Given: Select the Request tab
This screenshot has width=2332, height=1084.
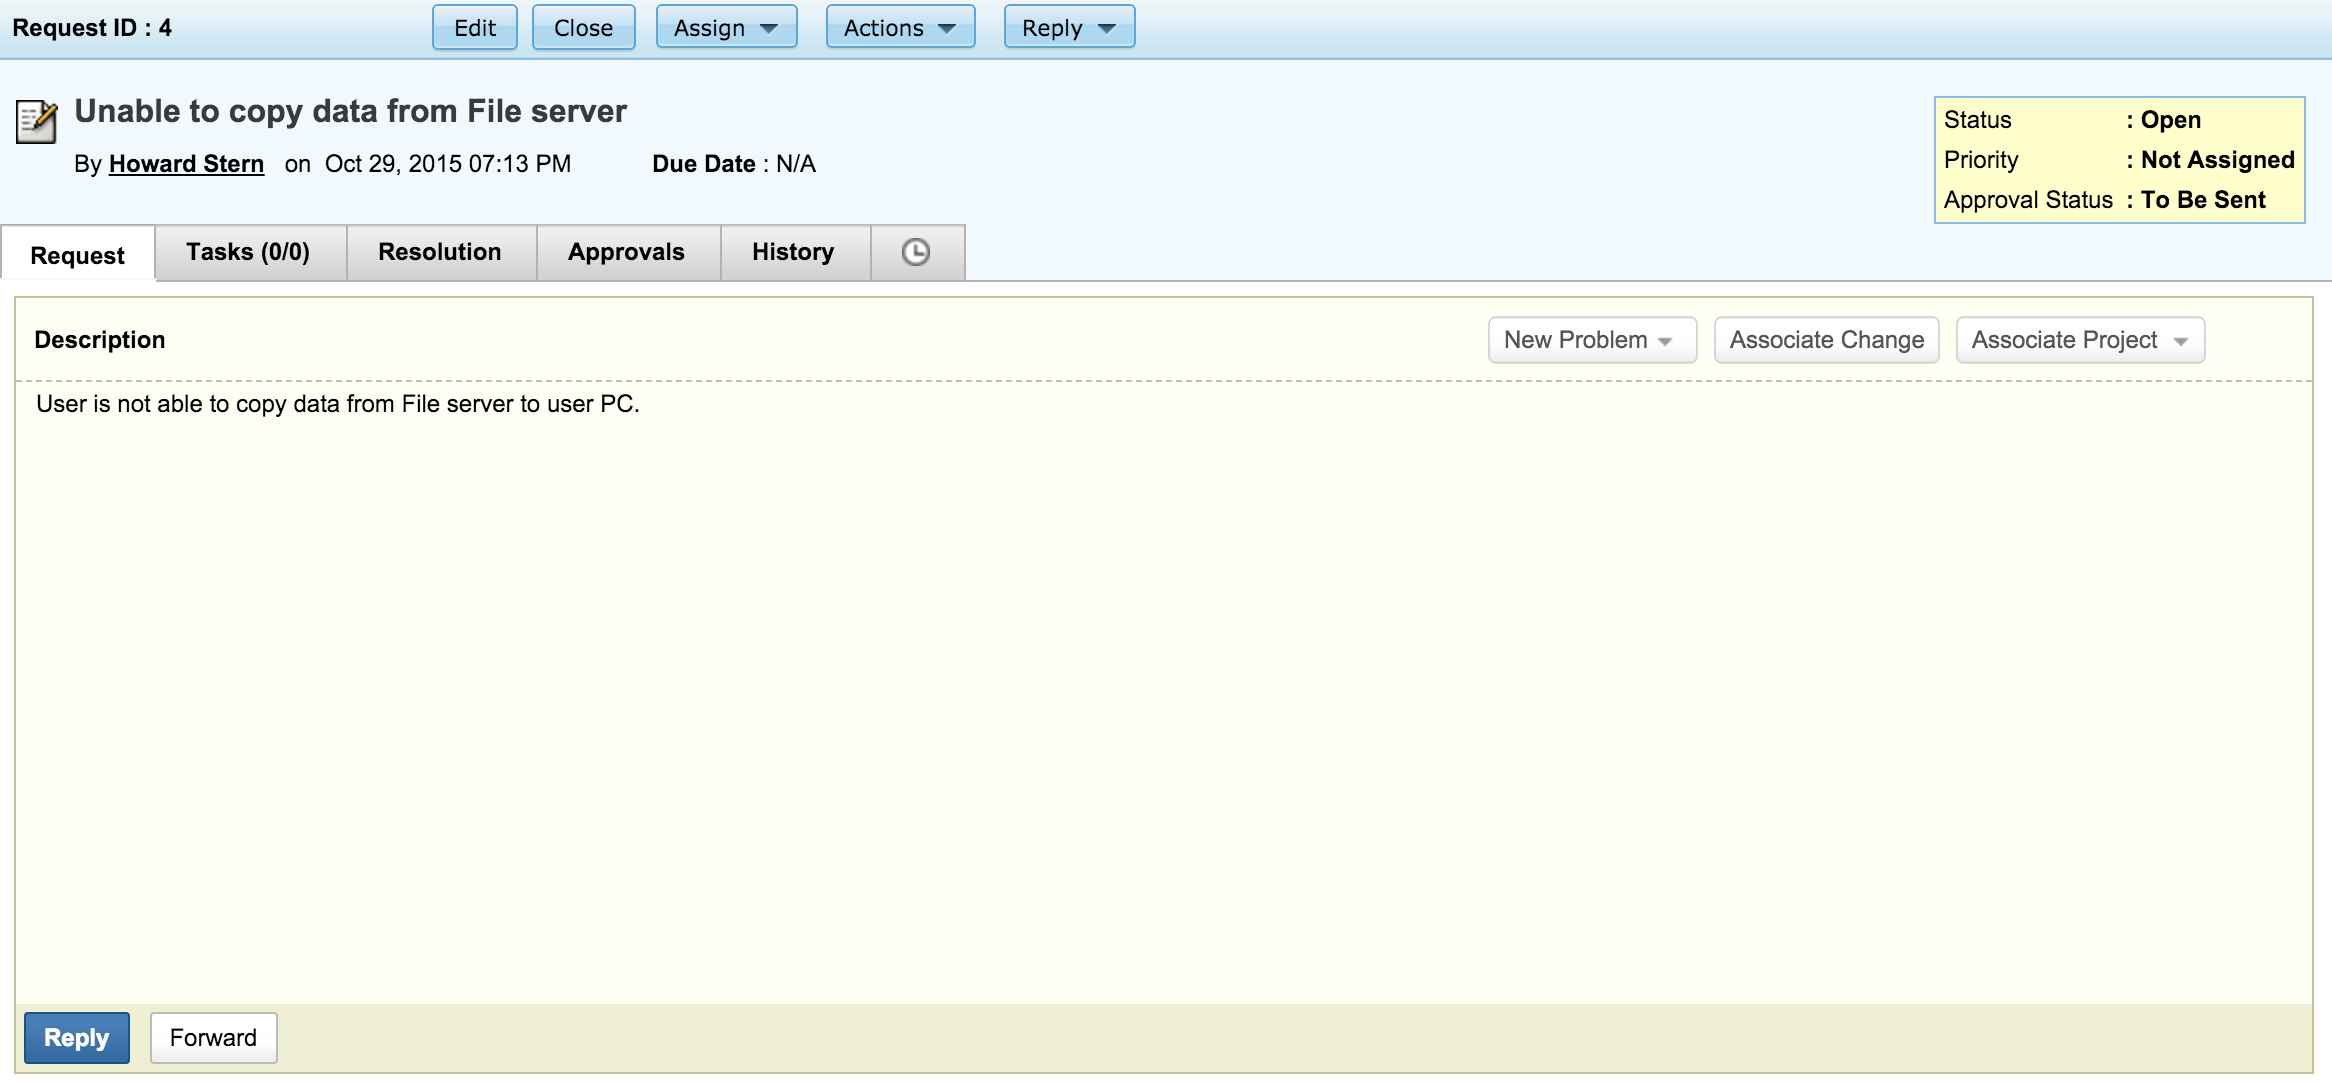Looking at the screenshot, I should pos(77,255).
